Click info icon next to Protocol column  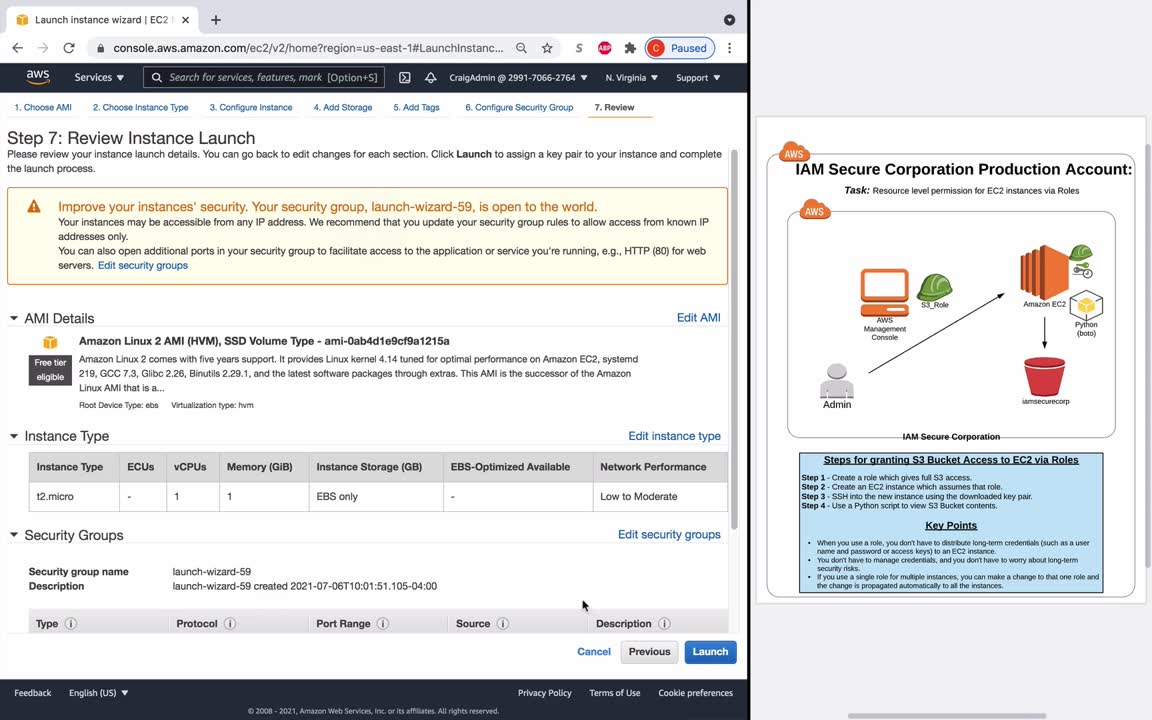(x=230, y=623)
